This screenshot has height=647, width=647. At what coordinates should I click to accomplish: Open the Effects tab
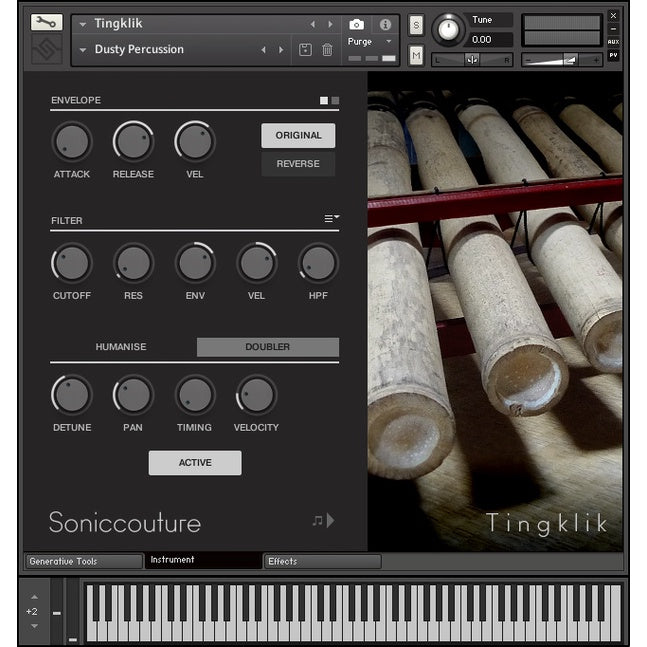pos(322,561)
